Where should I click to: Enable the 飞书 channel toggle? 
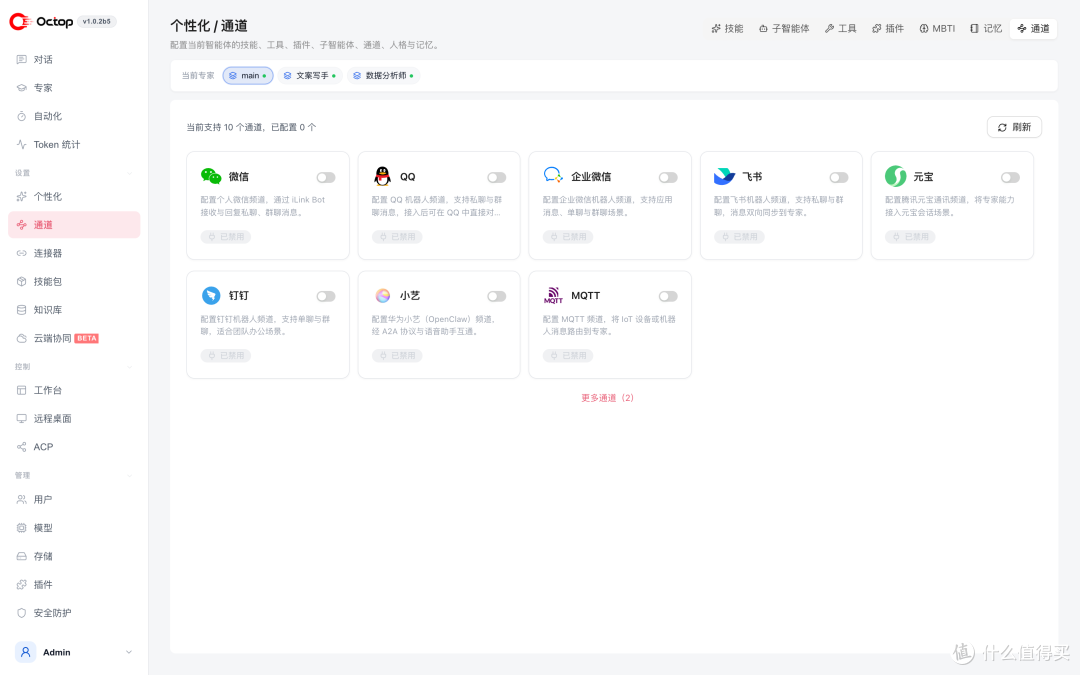point(838,178)
